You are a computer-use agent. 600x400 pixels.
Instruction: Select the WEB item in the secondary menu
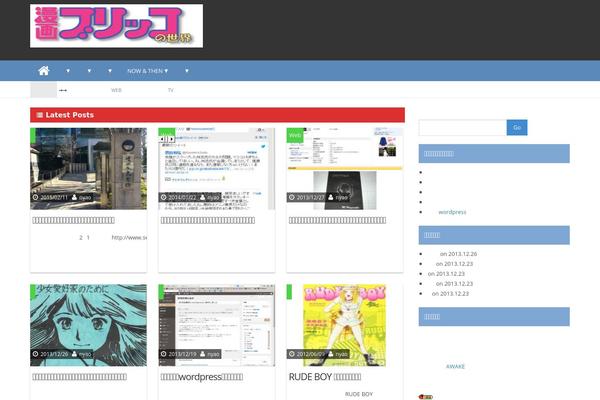(116, 90)
